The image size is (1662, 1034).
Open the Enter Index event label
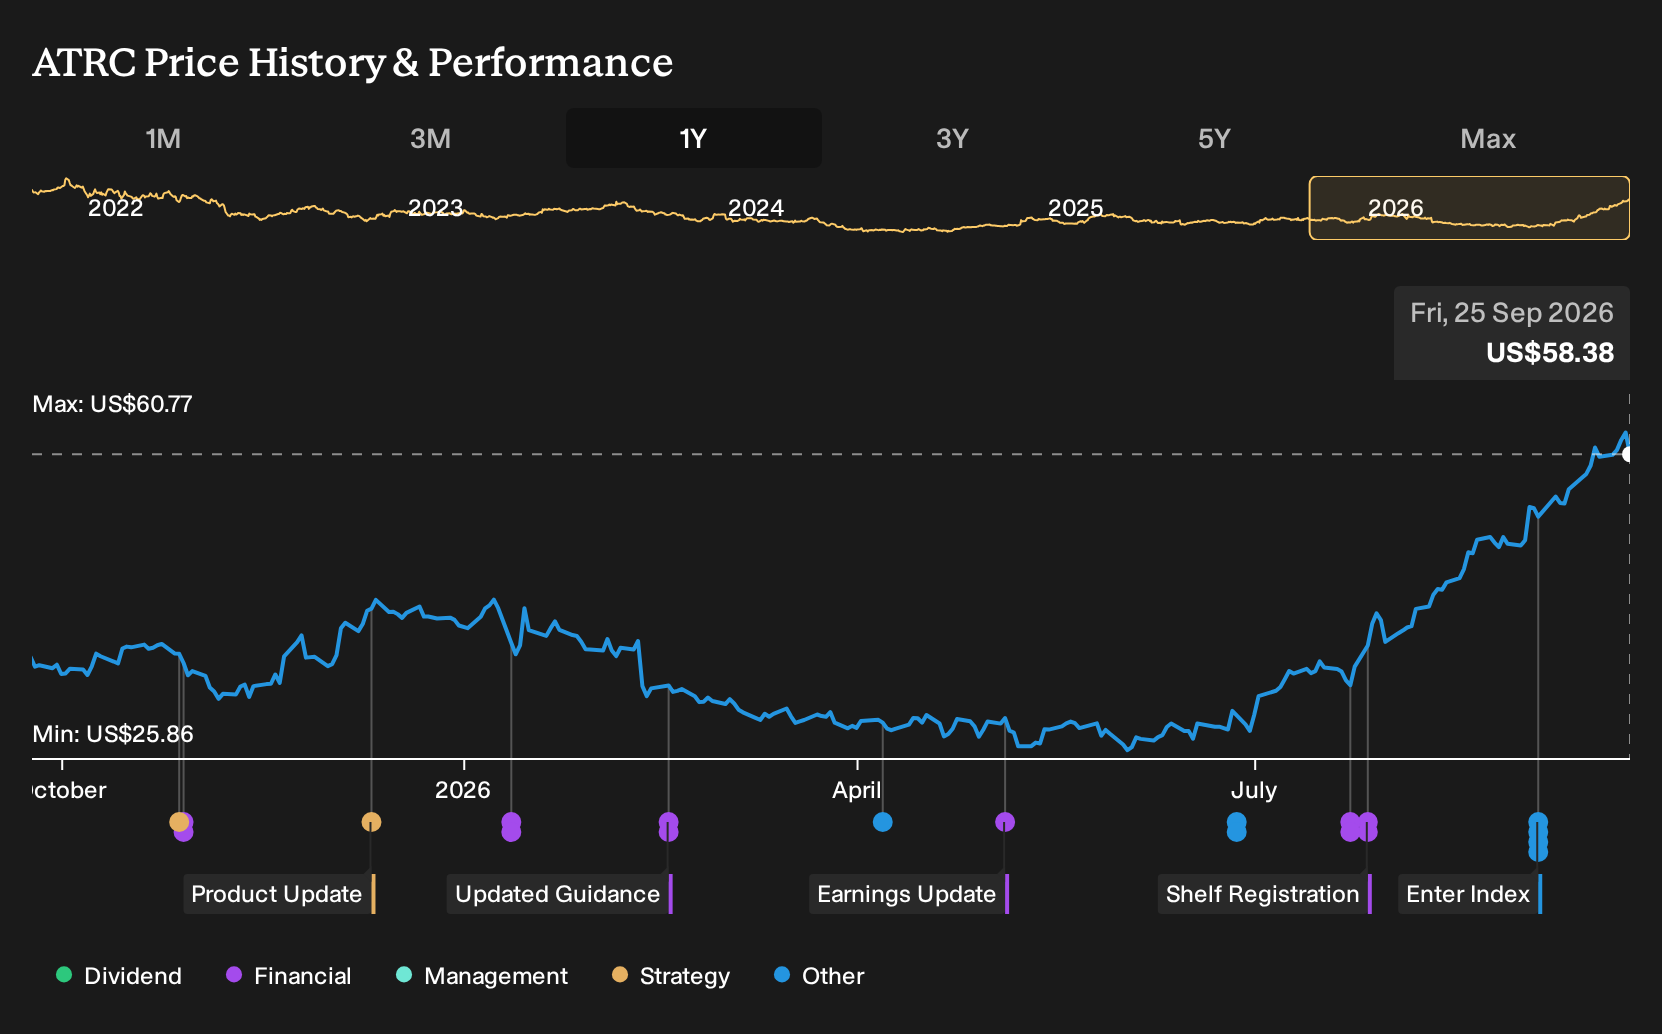point(1470,894)
